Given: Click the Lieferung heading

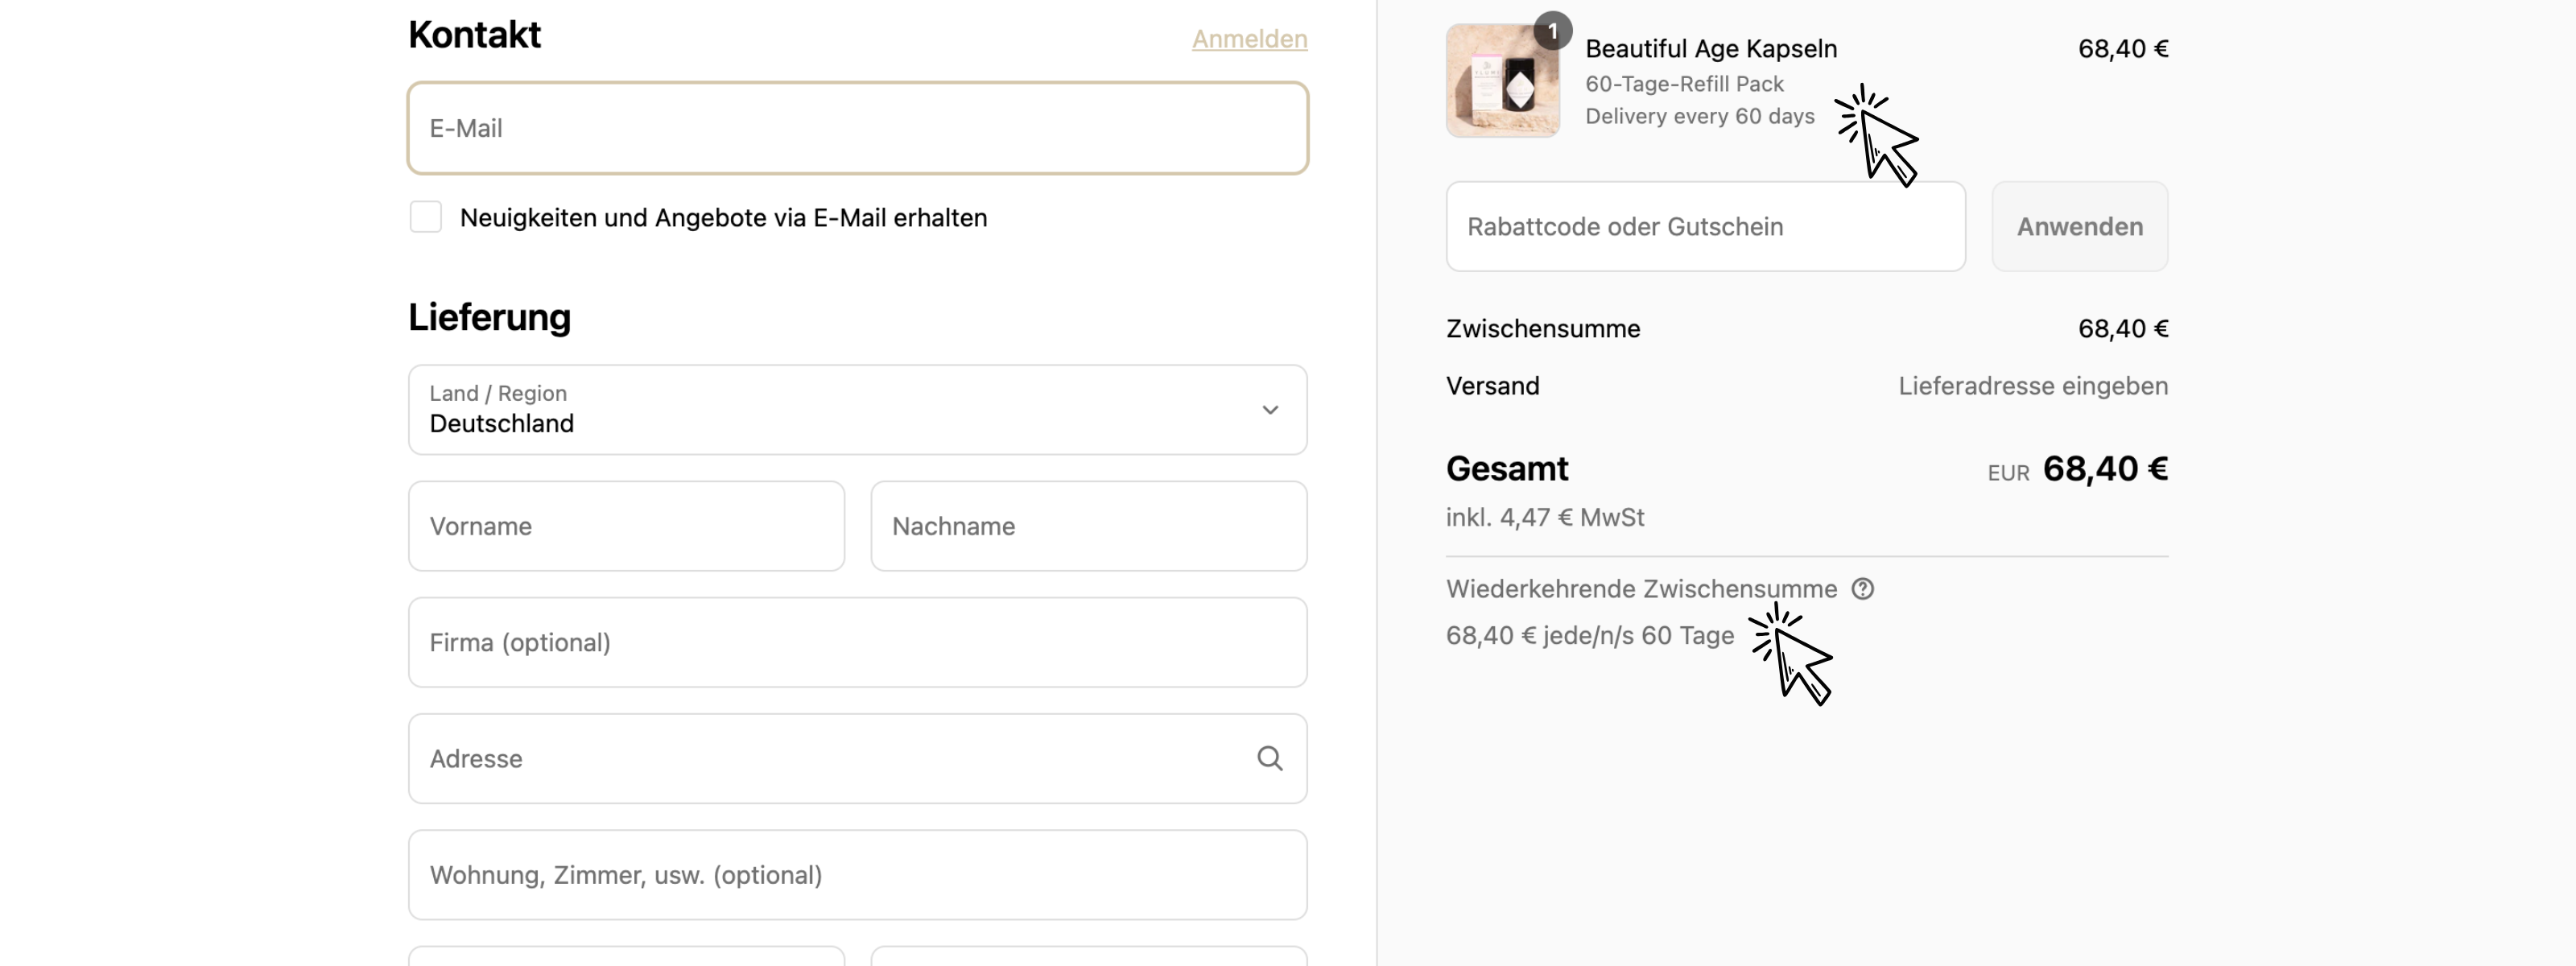Looking at the screenshot, I should click(x=489, y=317).
